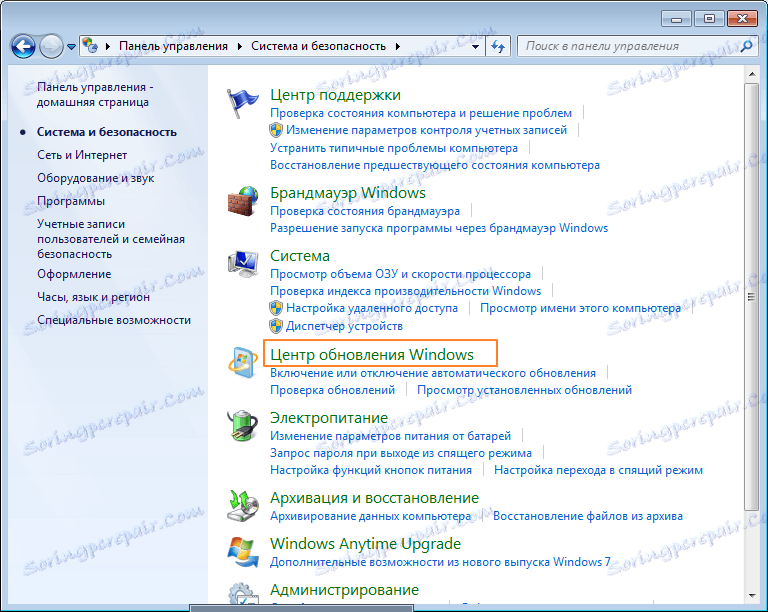Click 'Проверка обновлений' link
The image size is (768, 612).
click(333, 390)
